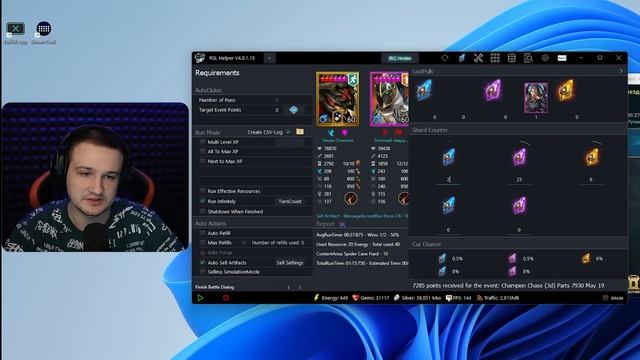Click first champion's round mastery icon
Screen dimensions: 640x360
point(351,198)
